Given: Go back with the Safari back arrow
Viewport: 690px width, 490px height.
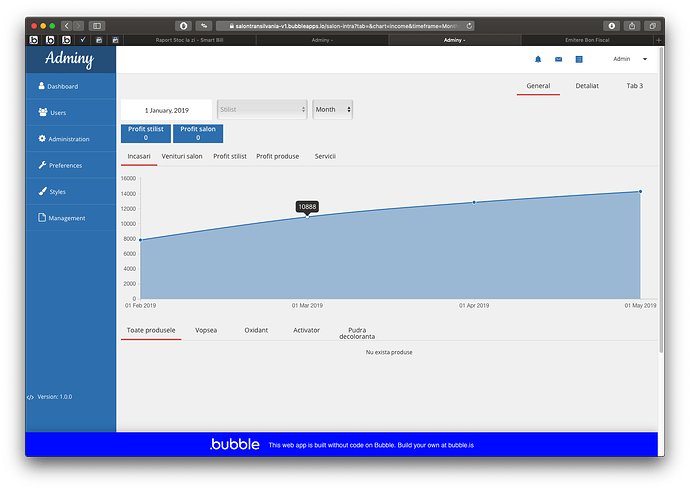Looking at the screenshot, I should [x=67, y=26].
